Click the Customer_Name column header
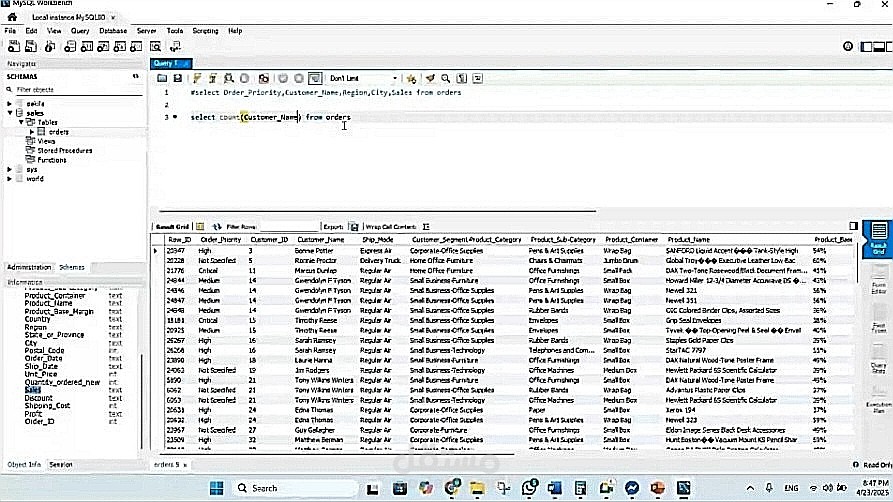Viewport: 893px width, 502px height. (x=321, y=240)
